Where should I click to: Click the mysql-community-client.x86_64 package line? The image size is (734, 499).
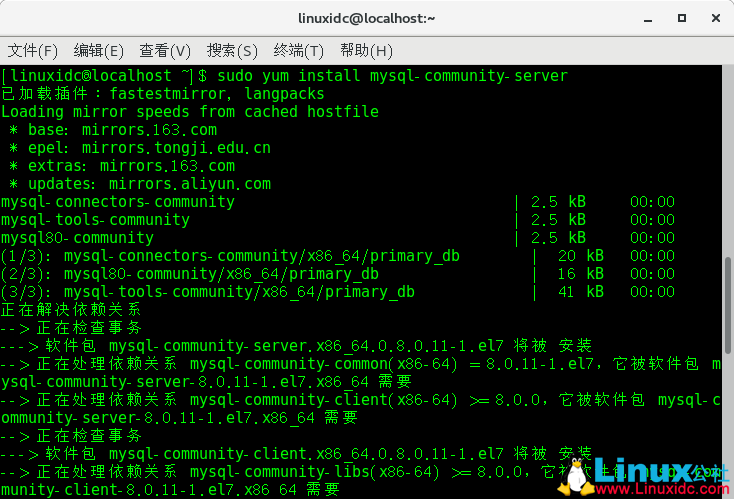coord(296,454)
